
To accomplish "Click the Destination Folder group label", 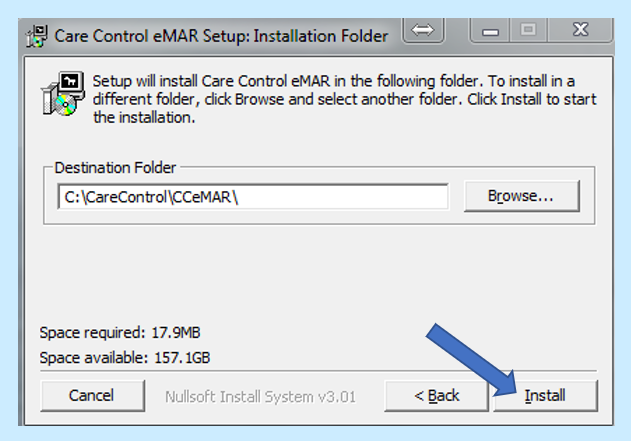I will (115, 167).
